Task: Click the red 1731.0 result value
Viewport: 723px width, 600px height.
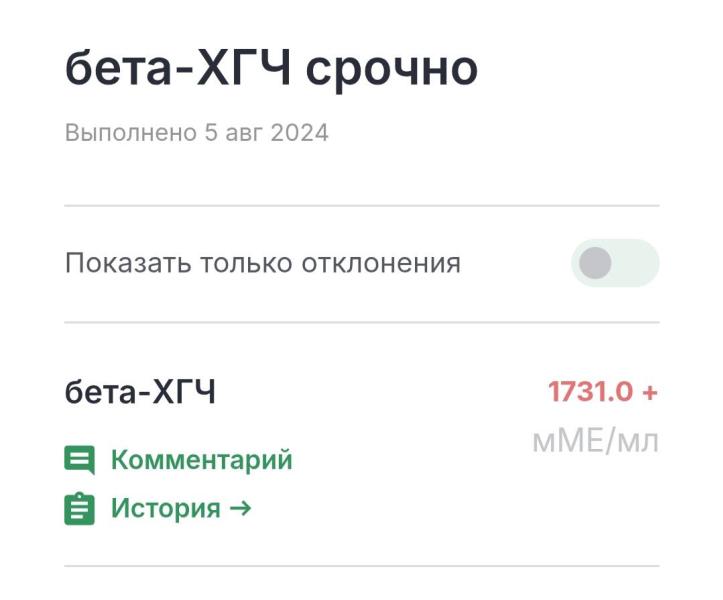Action: click(x=590, y=392)
